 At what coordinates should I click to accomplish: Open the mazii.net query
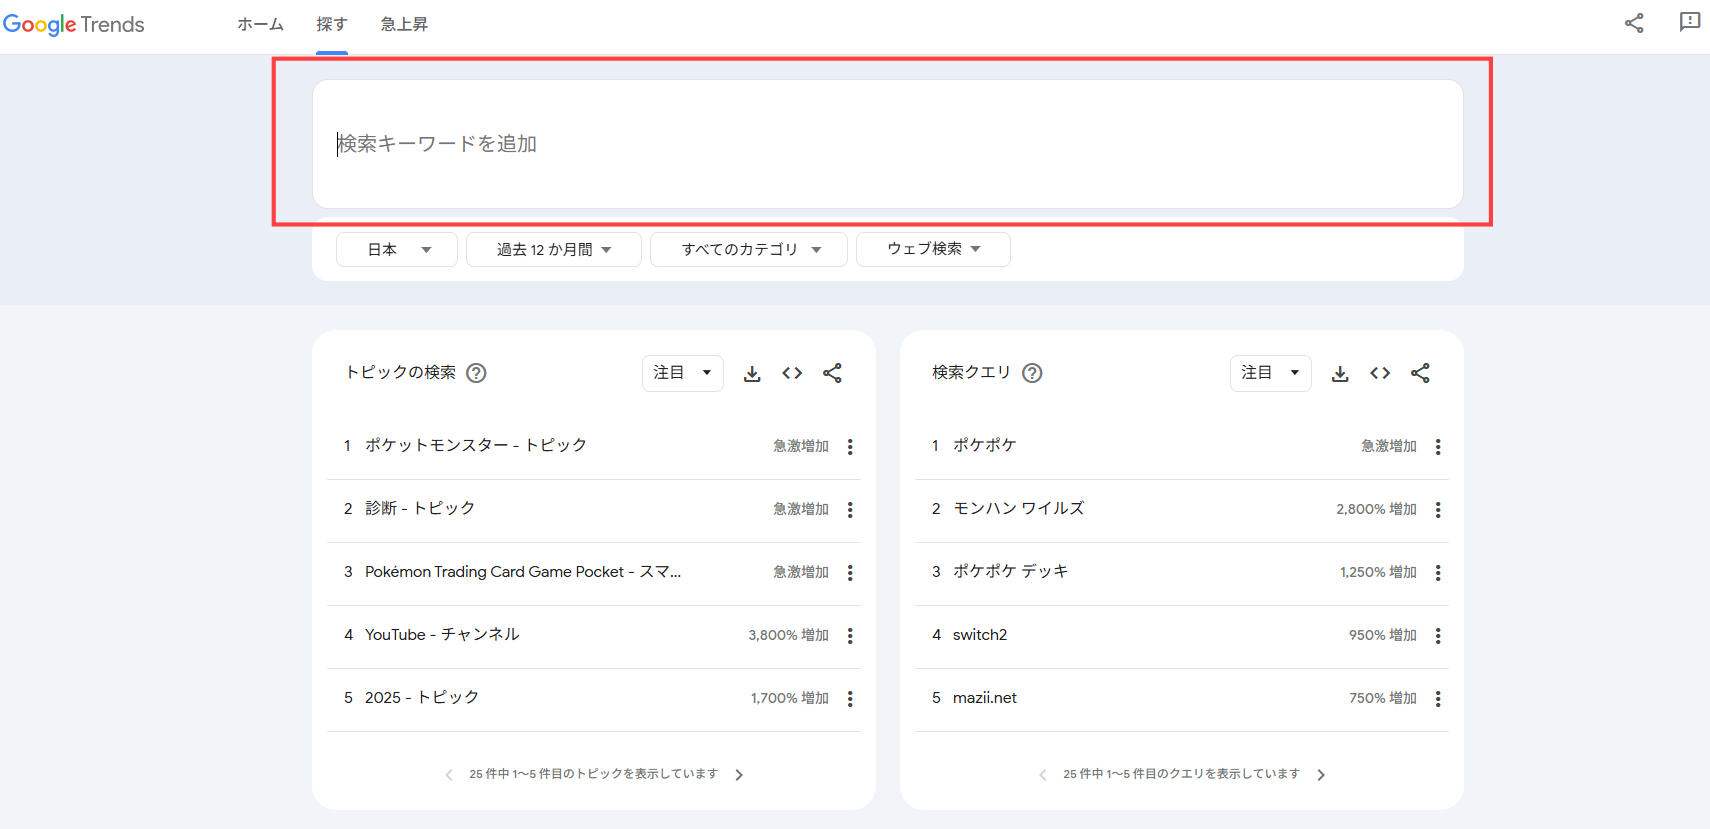(985, 698)
